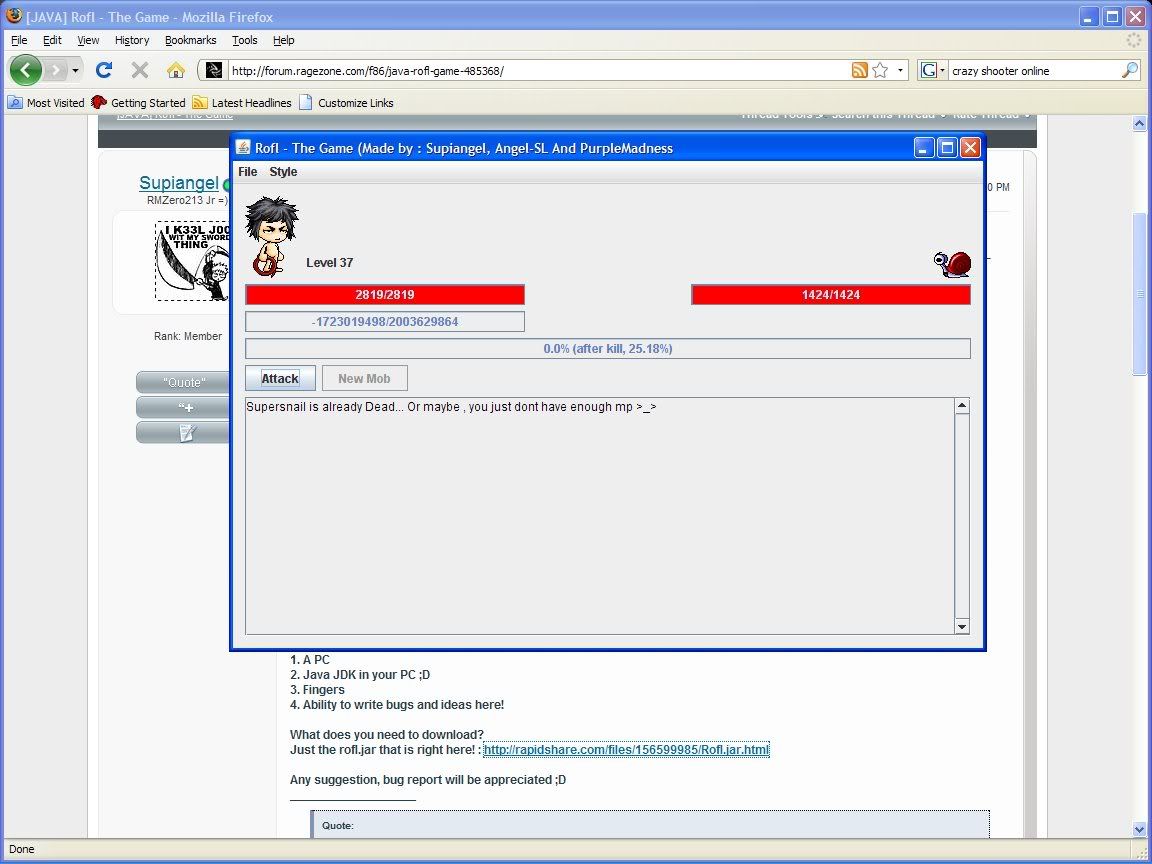Bookmark this page with the star icon
Screen dimensions: 1152x864
tap(880, 70)
